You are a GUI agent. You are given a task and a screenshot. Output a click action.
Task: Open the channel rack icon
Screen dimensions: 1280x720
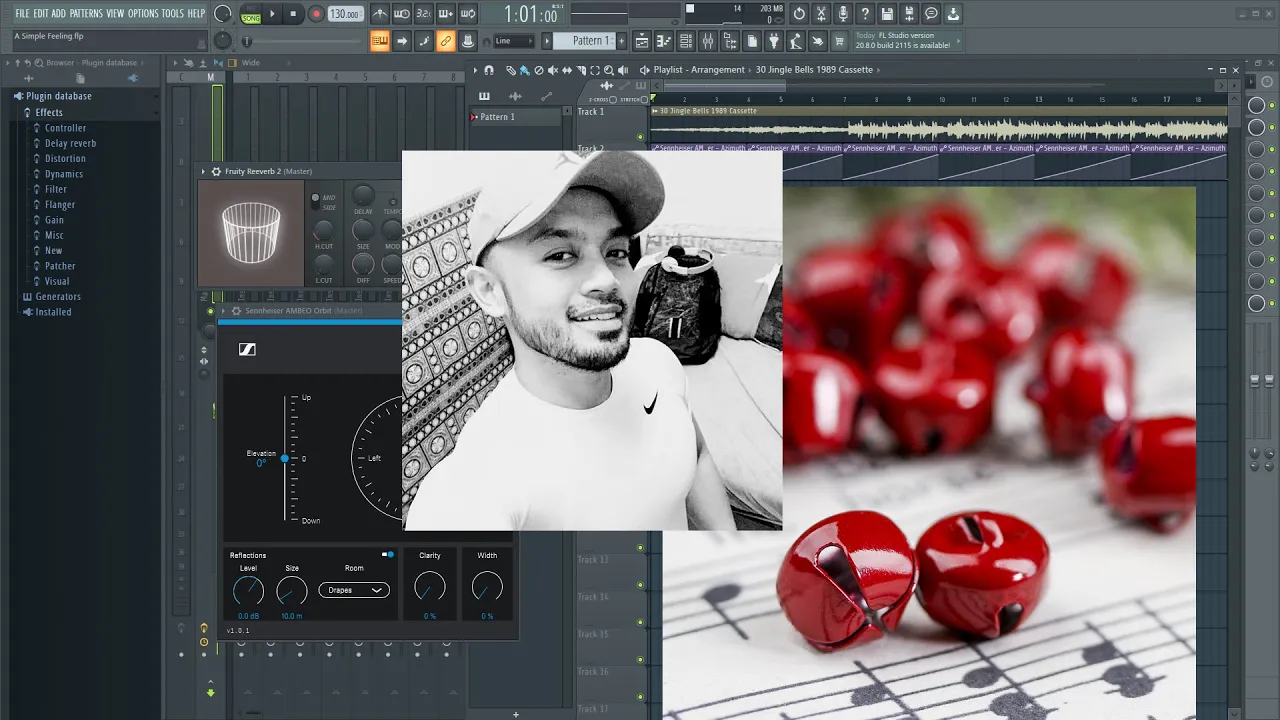685,41
